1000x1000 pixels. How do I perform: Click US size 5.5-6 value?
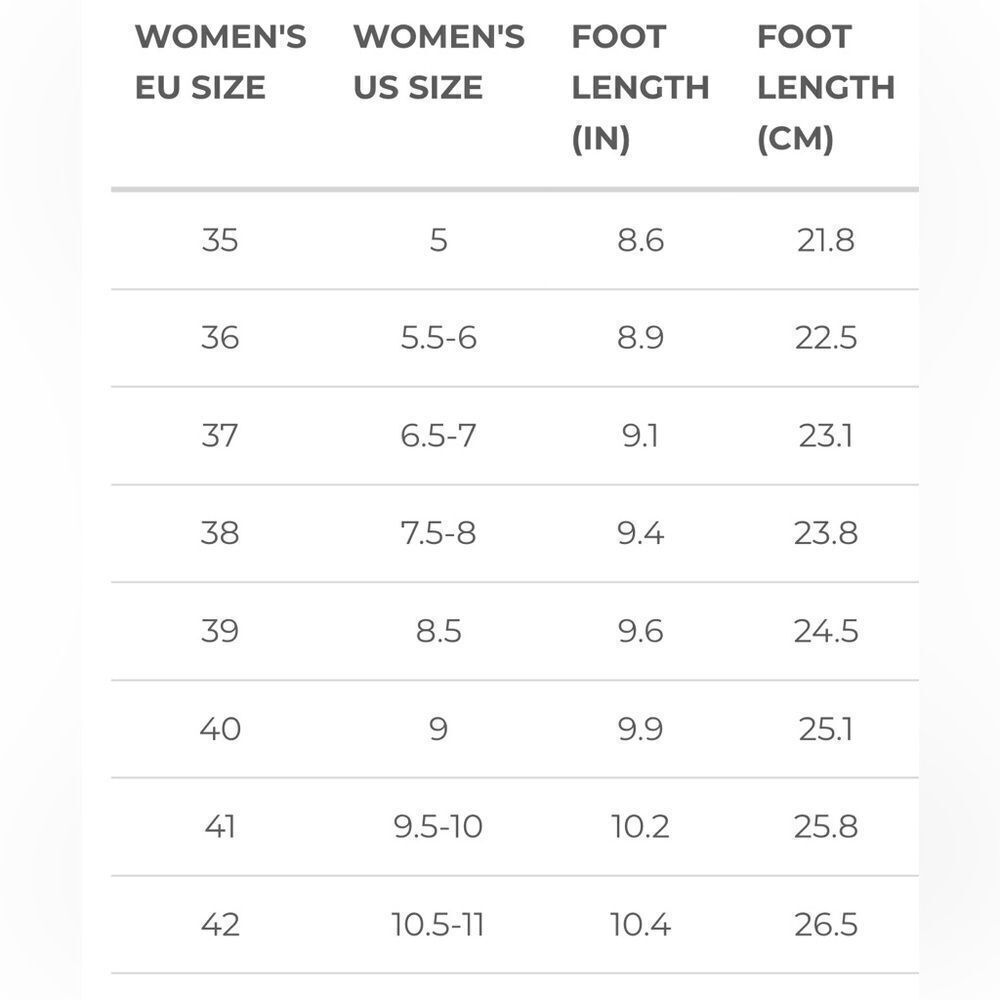(439, 337)
